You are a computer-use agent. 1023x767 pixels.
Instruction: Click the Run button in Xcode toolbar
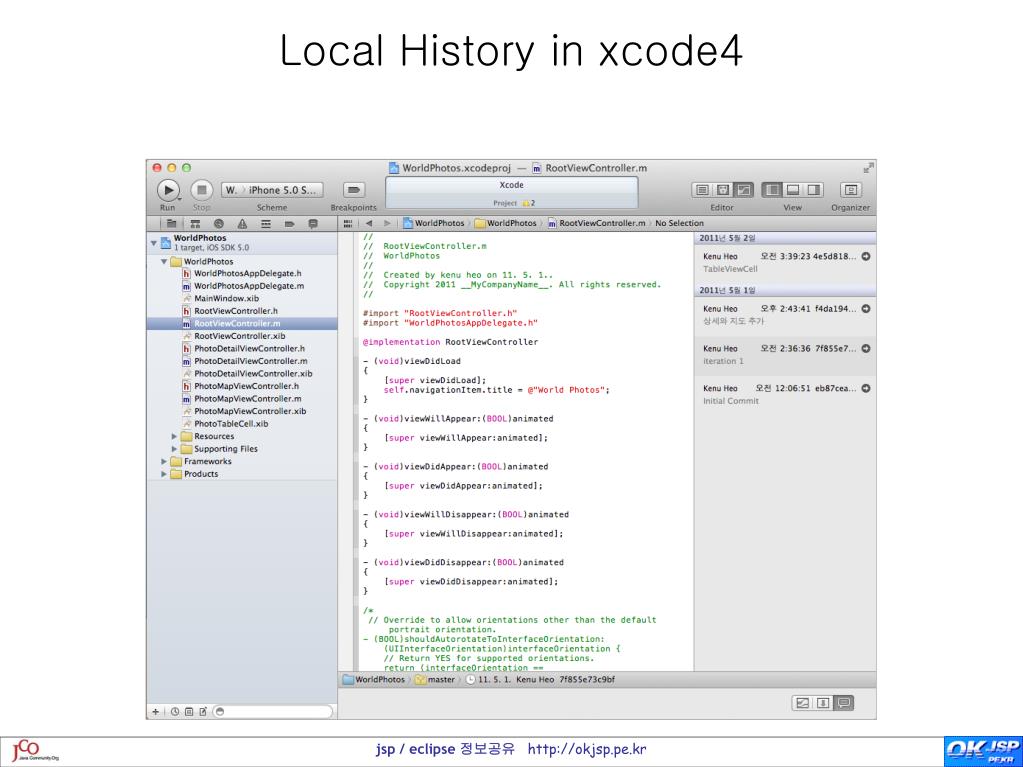point(168,190)
